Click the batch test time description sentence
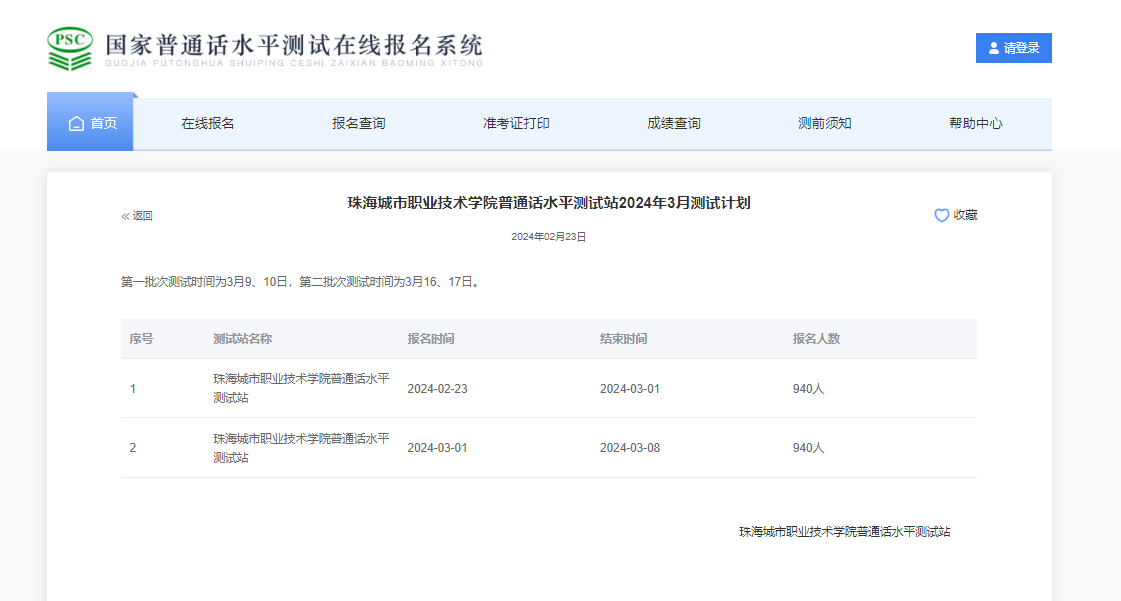Screen dimensions: 1121x601 [302, 282]
